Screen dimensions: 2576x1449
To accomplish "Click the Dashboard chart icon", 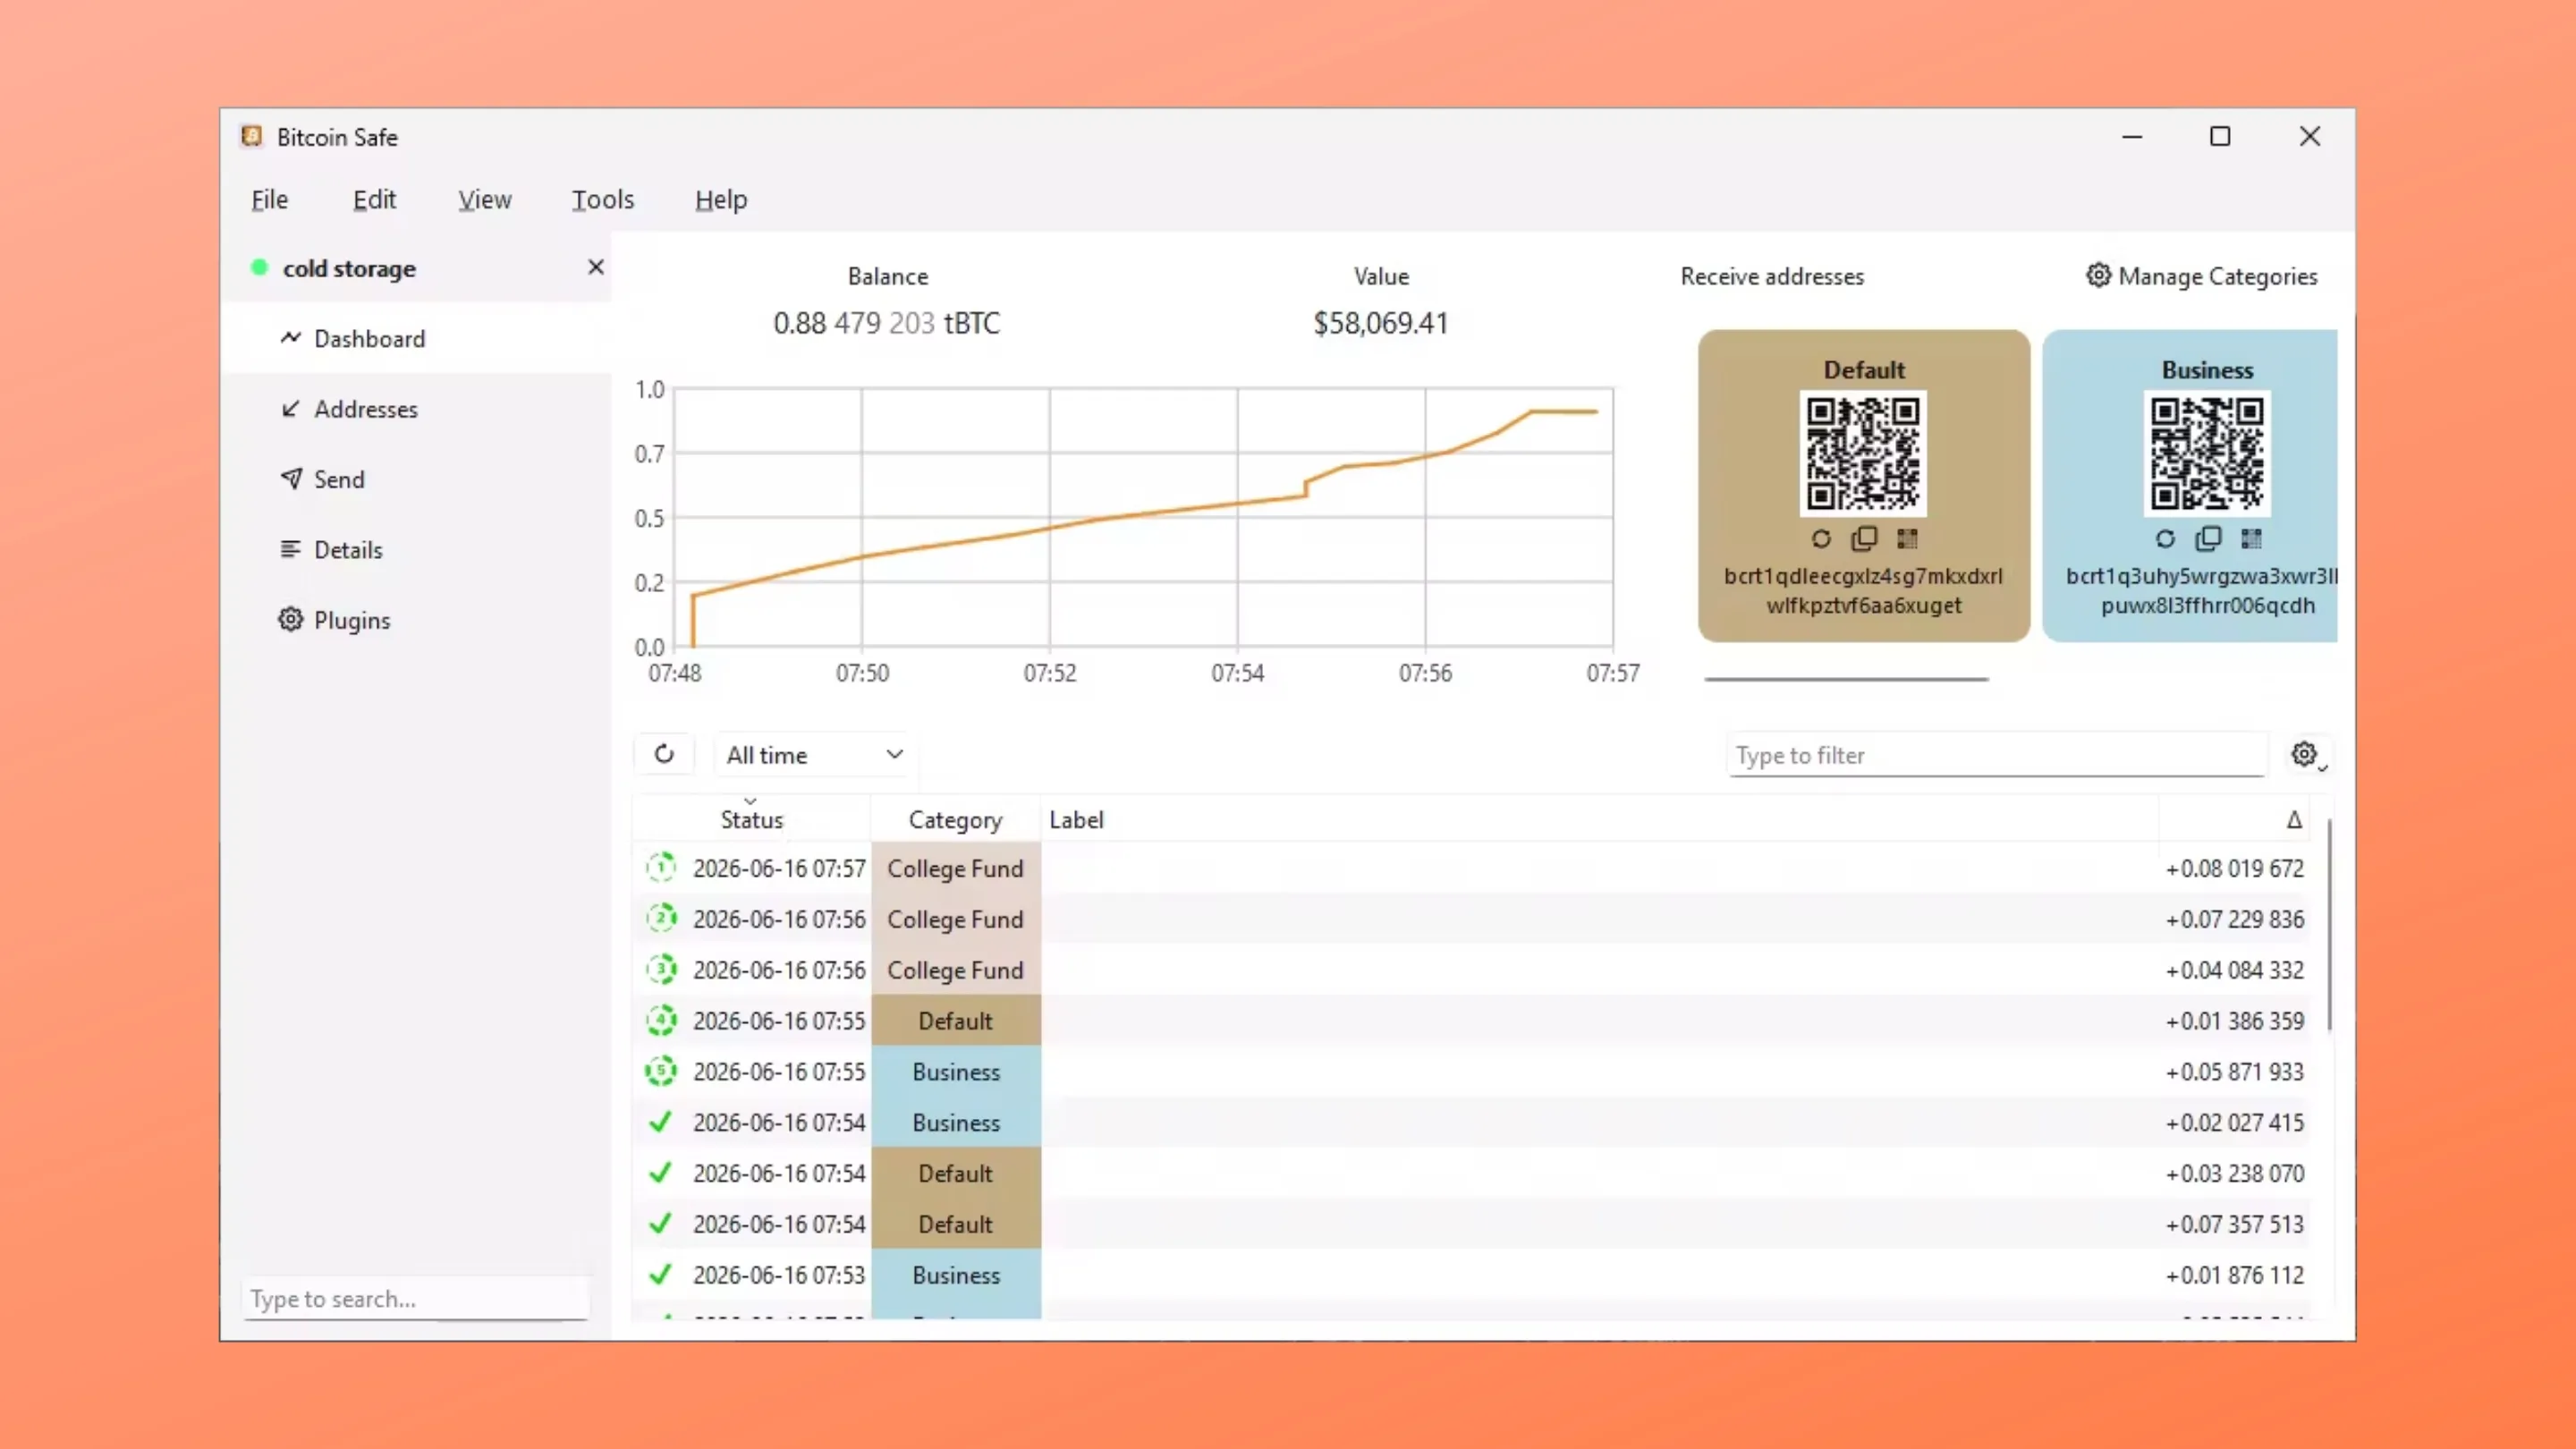I will pyautogui.click(x=290, y=338).
